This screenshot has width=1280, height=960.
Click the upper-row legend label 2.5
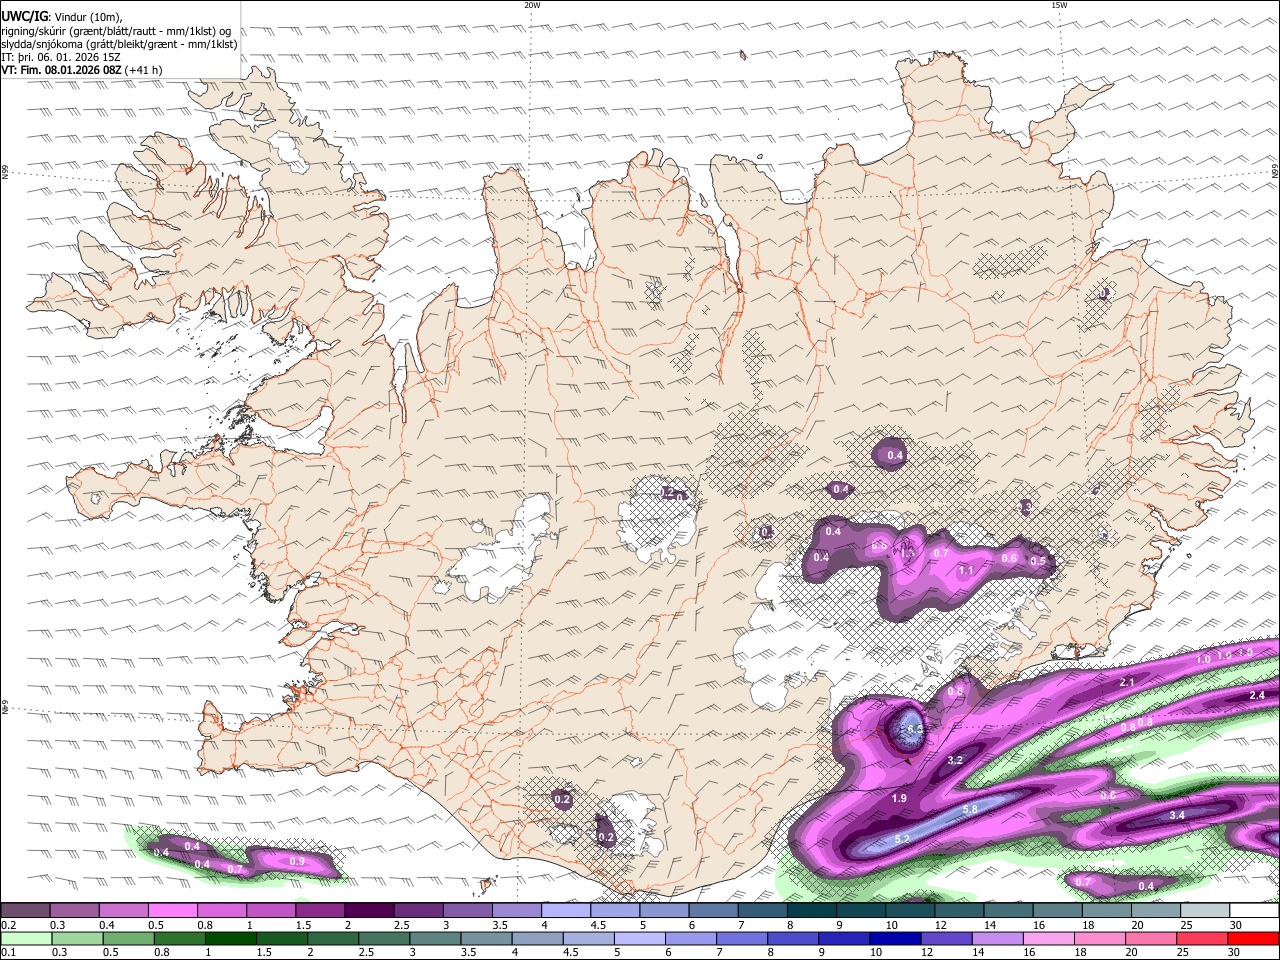click(401, 925)
